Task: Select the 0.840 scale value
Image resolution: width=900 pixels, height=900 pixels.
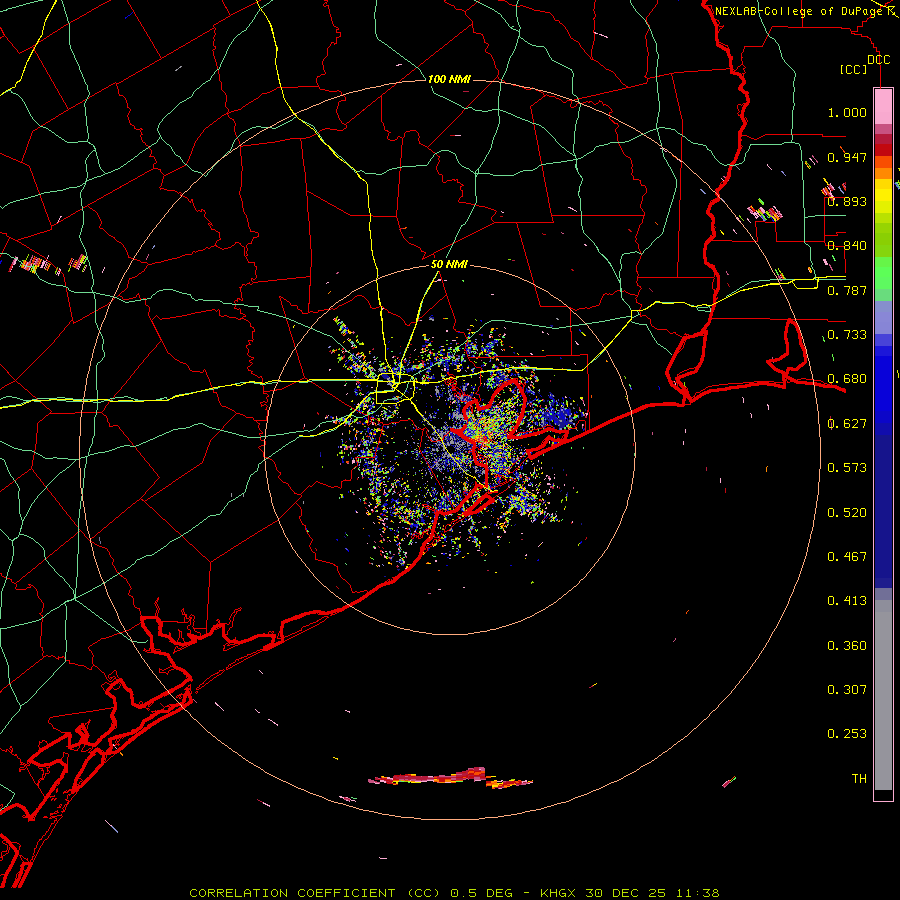Action: [x=847, y=246]
